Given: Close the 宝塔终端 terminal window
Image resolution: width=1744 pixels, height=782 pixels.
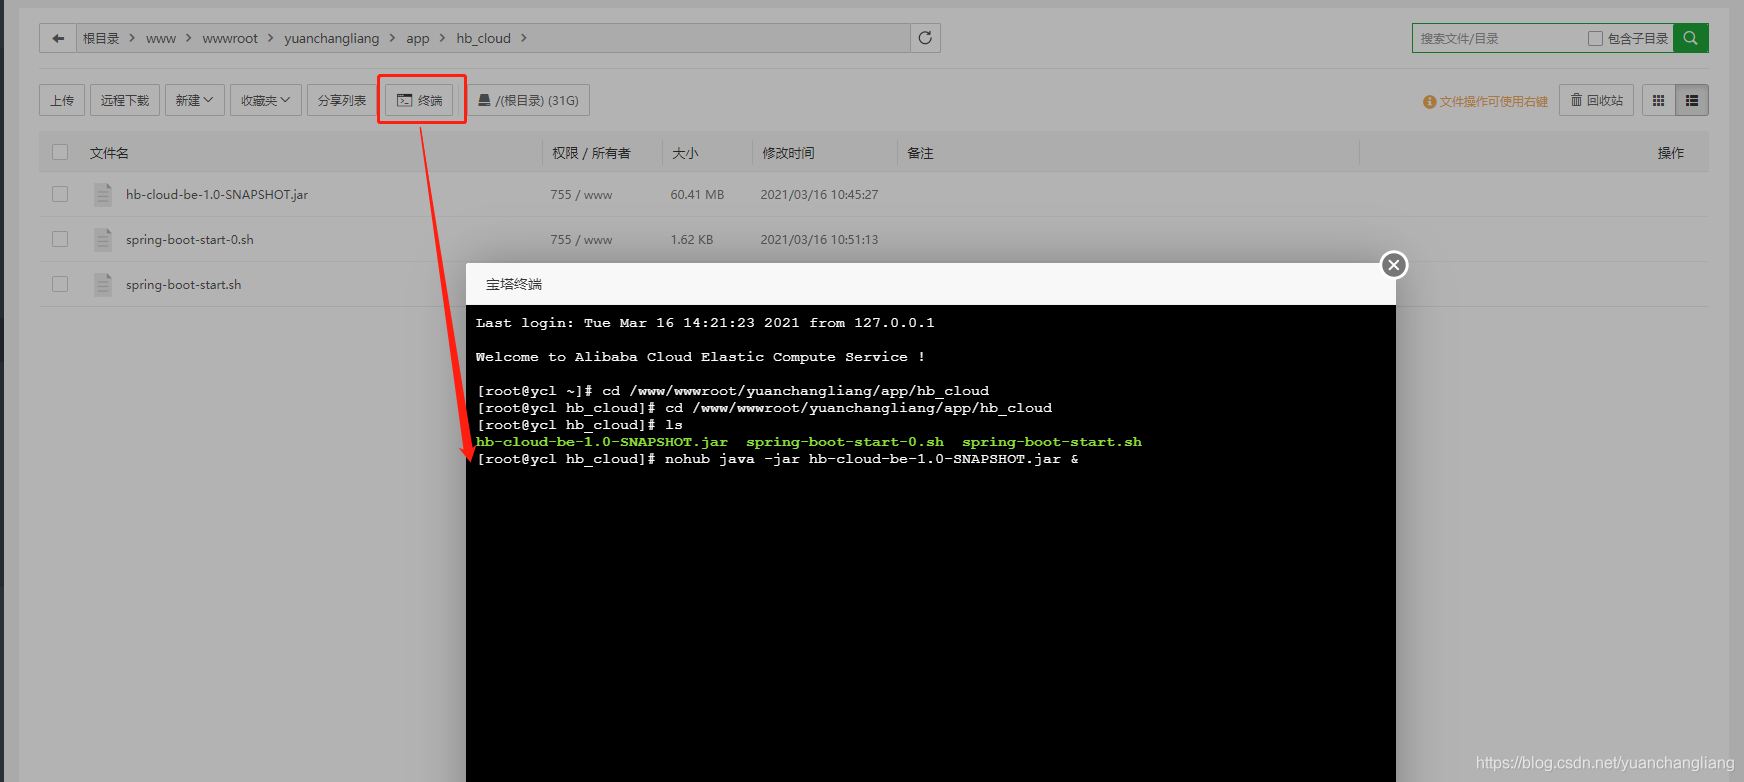Looking at the screenshot, I should pyautogui.click(x=1394, y=265).
